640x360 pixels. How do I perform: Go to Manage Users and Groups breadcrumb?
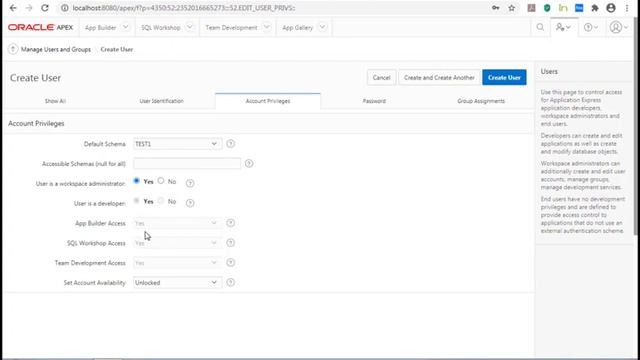(x=56, y=49)
